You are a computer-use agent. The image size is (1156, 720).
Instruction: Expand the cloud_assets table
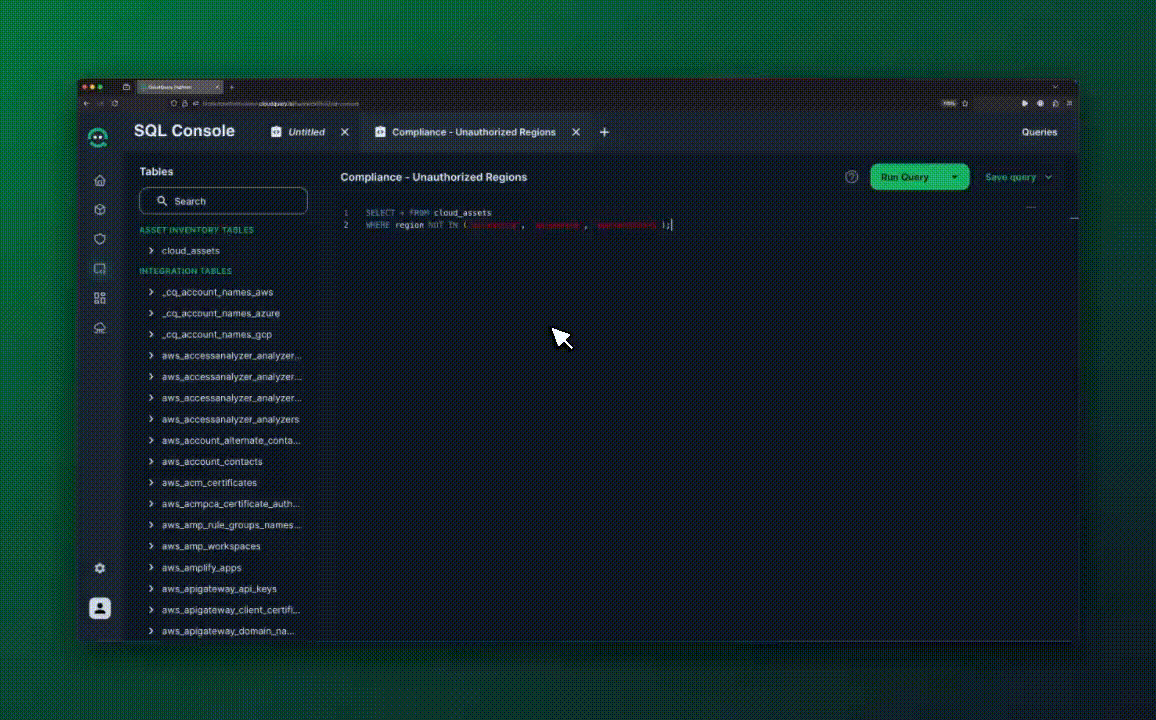151,251
